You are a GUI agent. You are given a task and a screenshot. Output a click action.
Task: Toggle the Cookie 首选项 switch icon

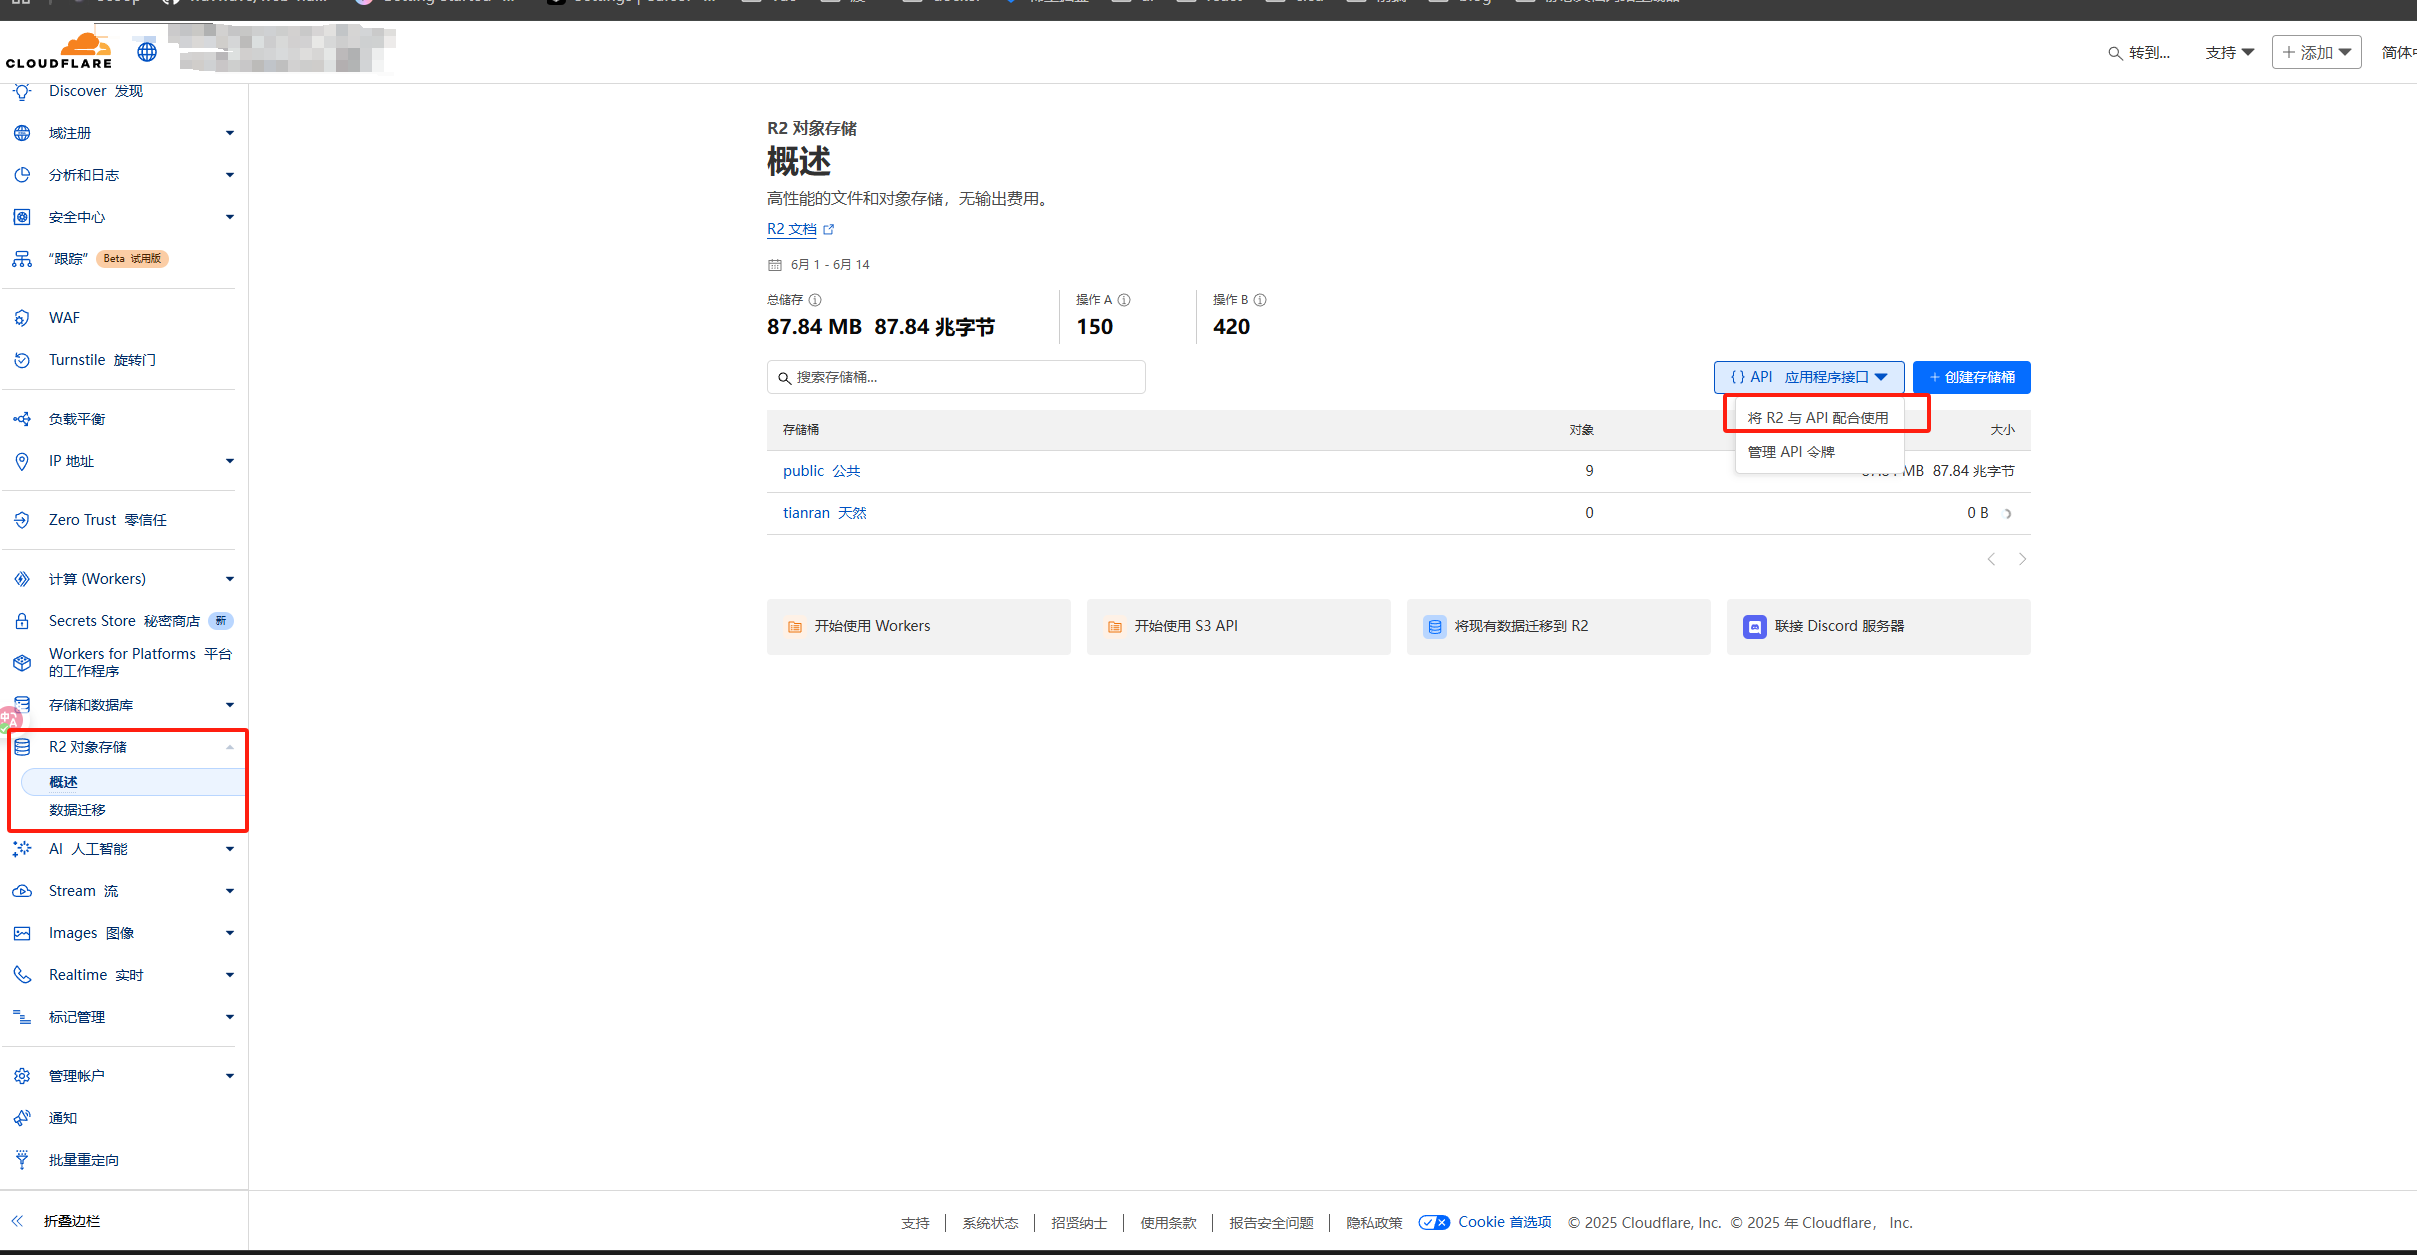click(x=1434, y=1222)
